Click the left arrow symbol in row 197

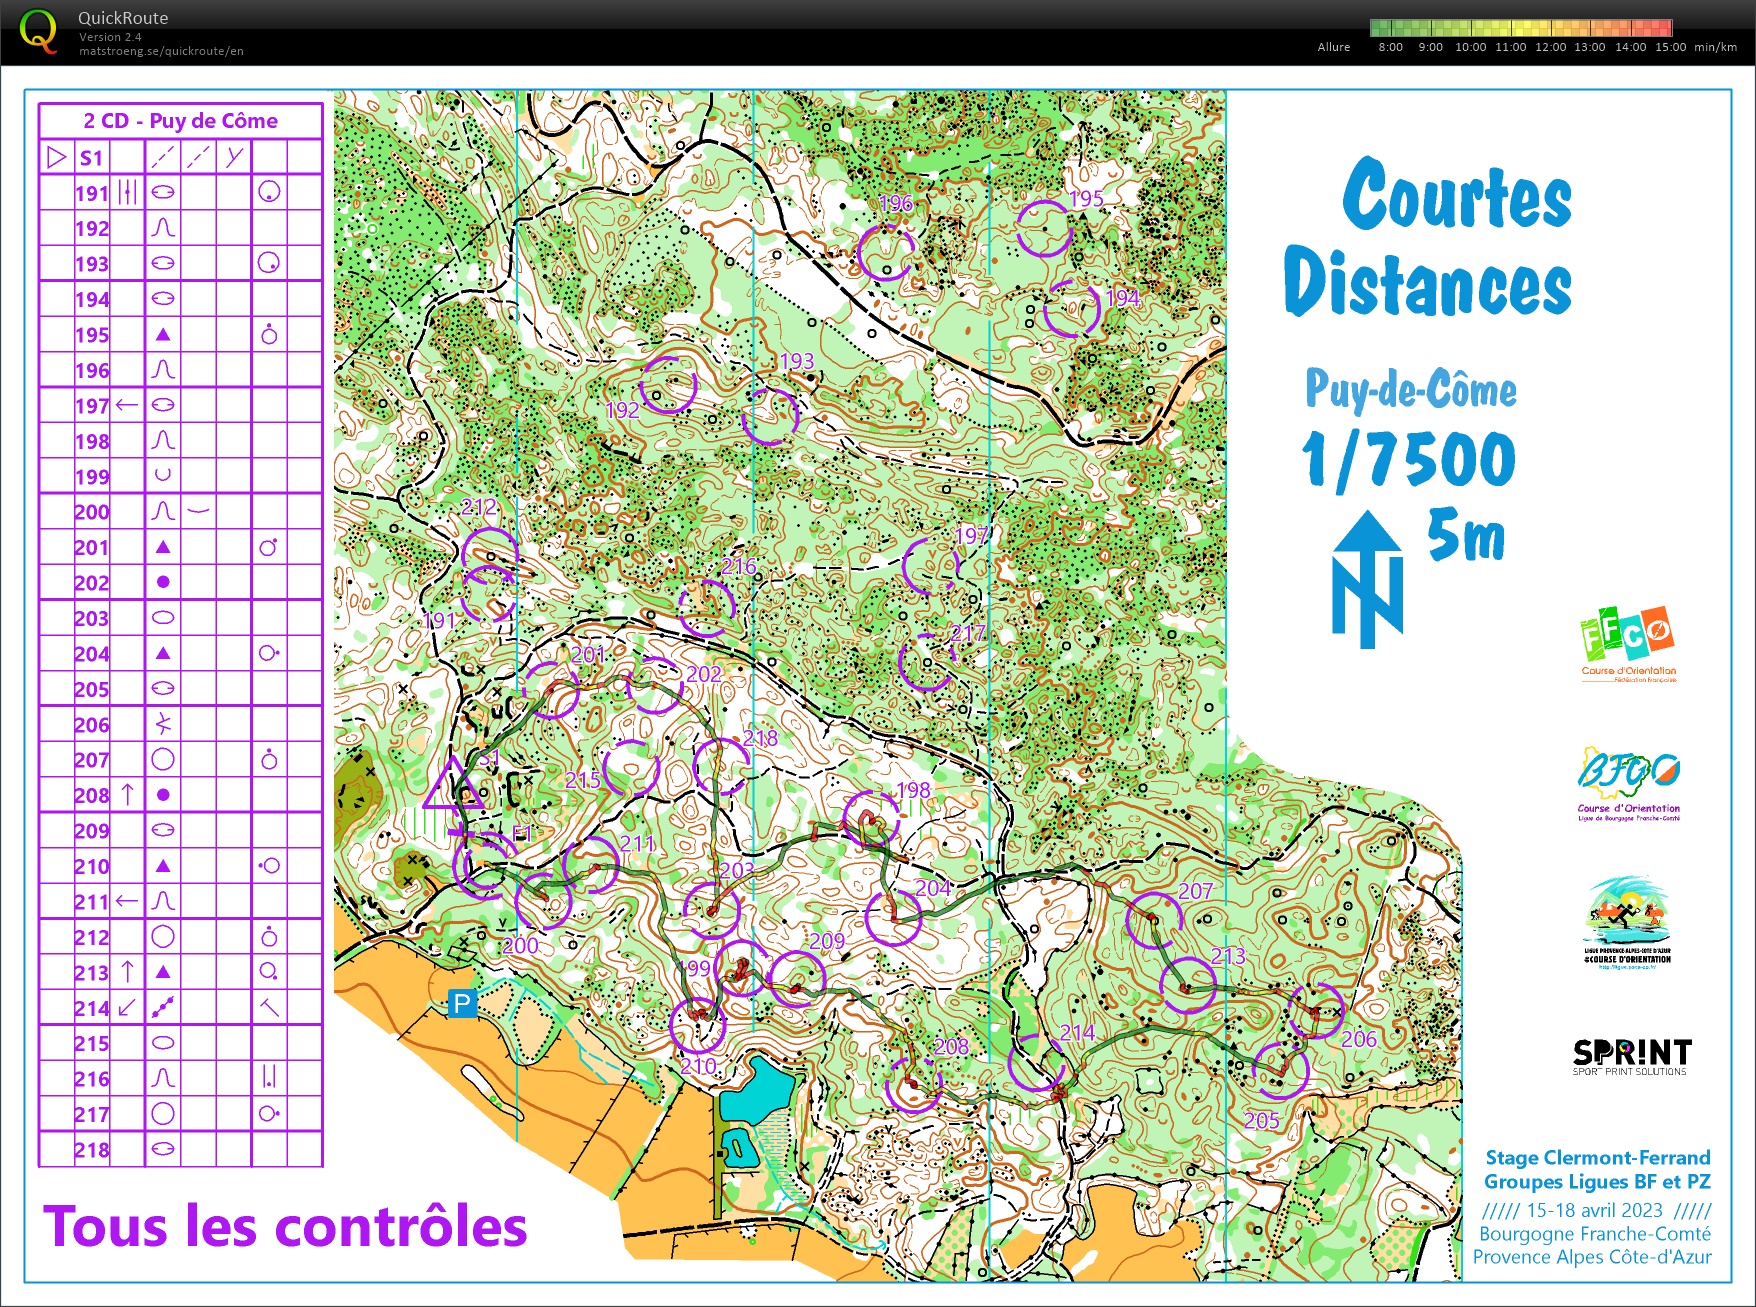(x=127, y=405)
